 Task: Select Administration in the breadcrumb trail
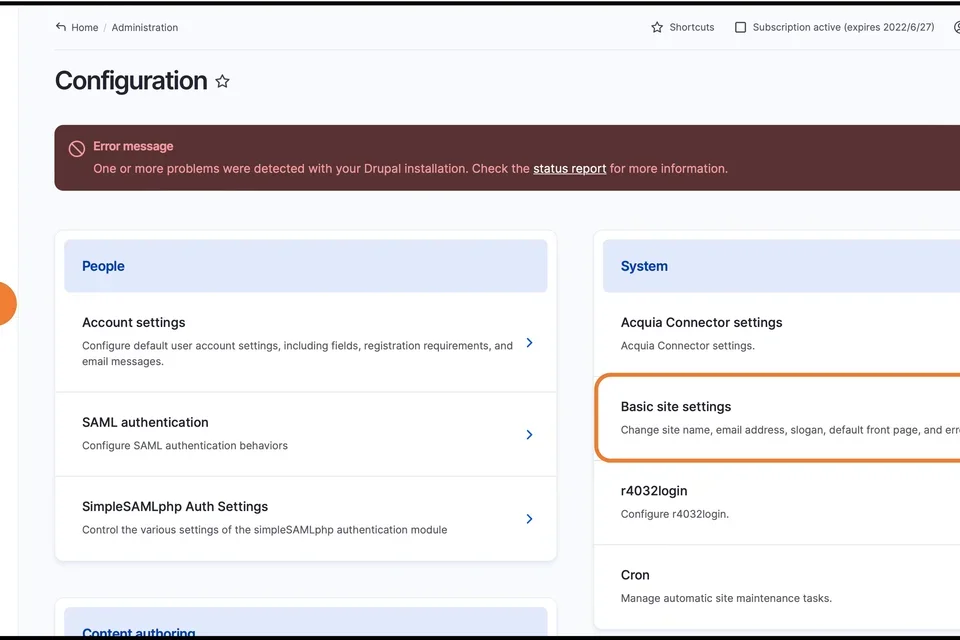[x=145, y=27]
